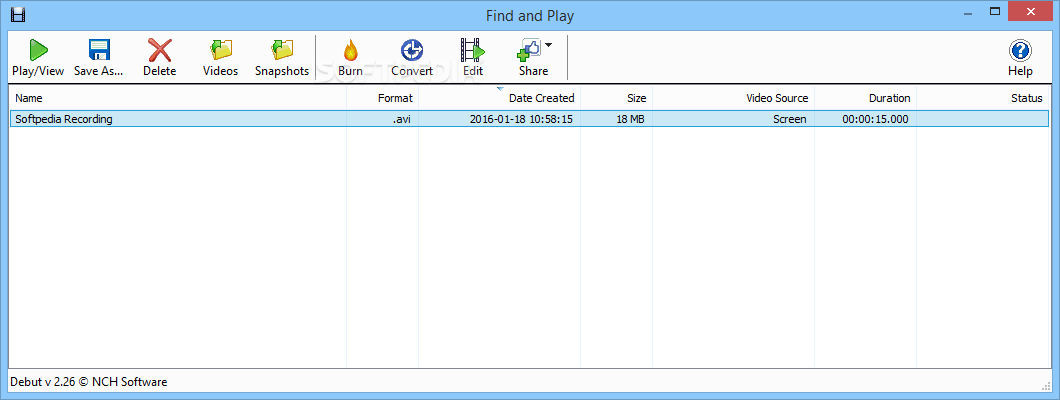The width and height of the screenshot is (1060, 400).
Task: Sort by the Date Created column header
Action: coord(500,98)
